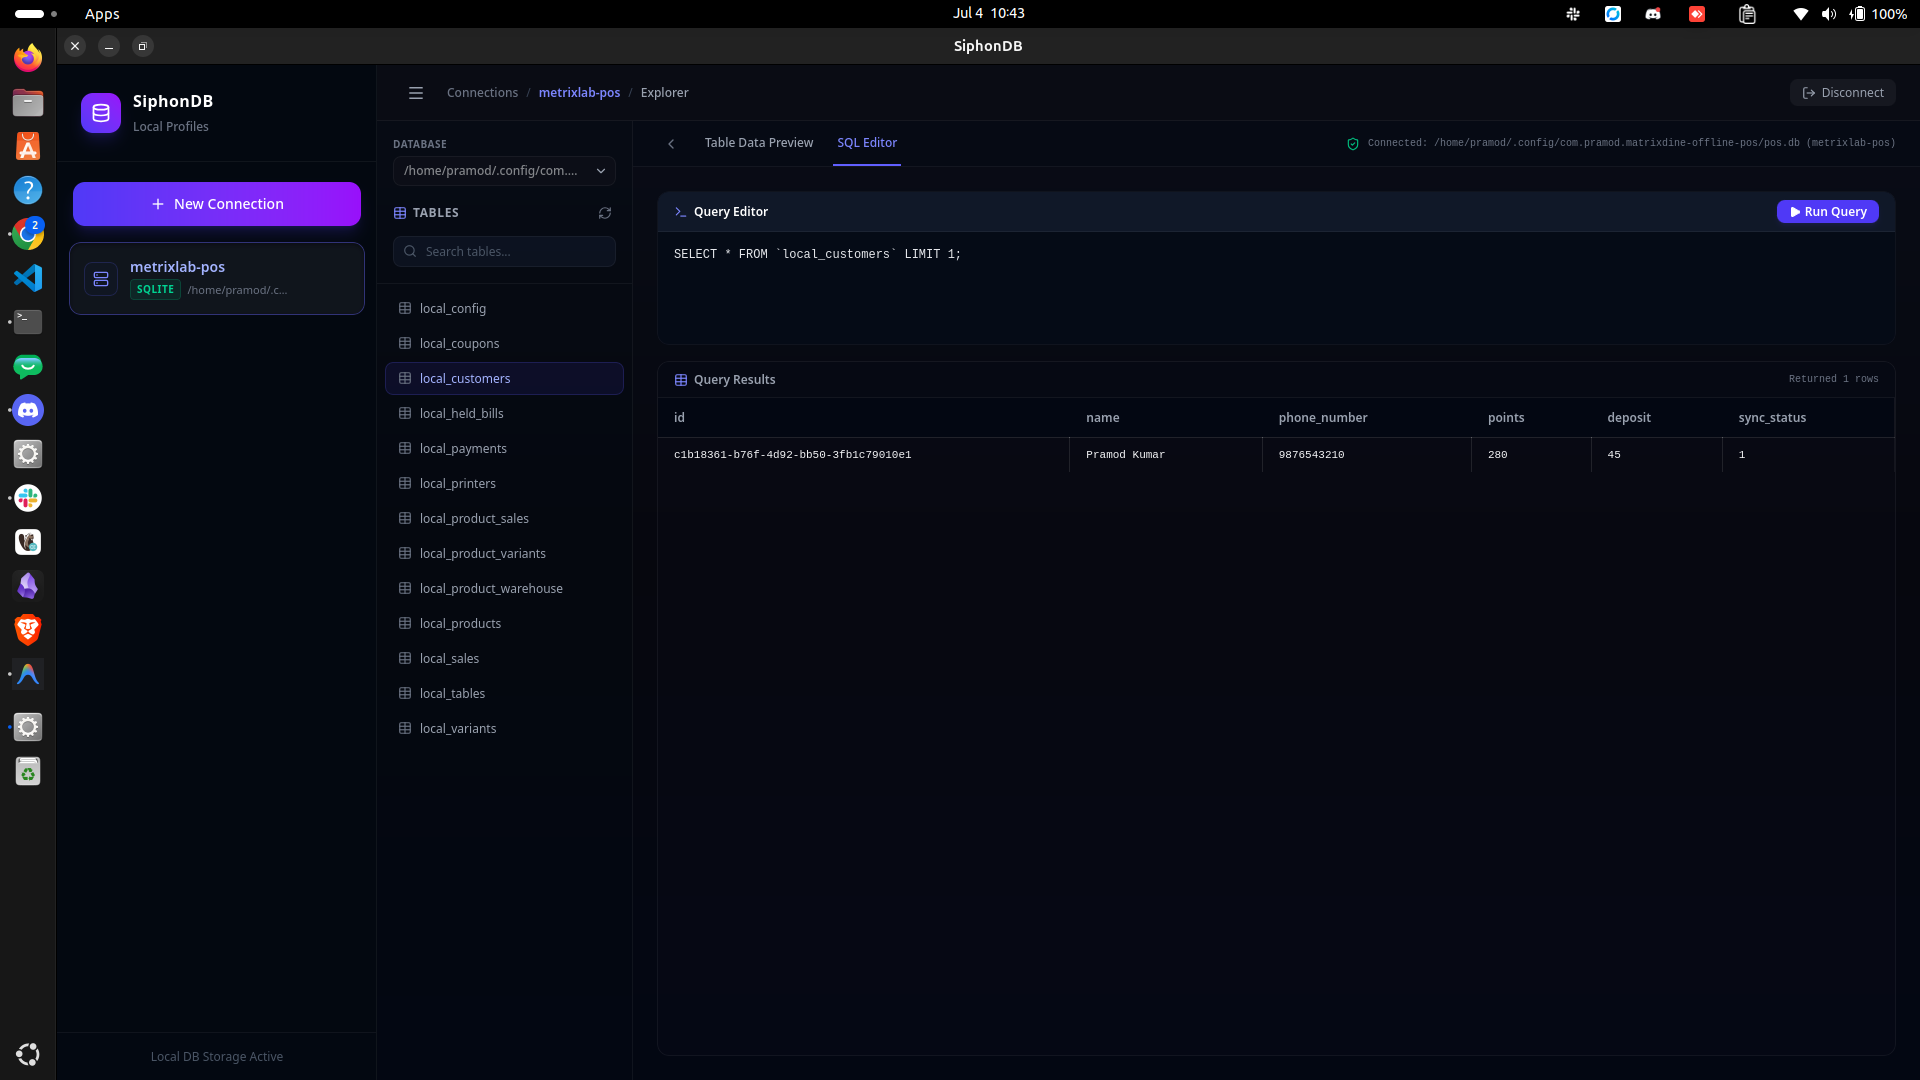Open Apps menu in top bar
Viewport: 1920px width, 1080px height.
tap(102, 14)
